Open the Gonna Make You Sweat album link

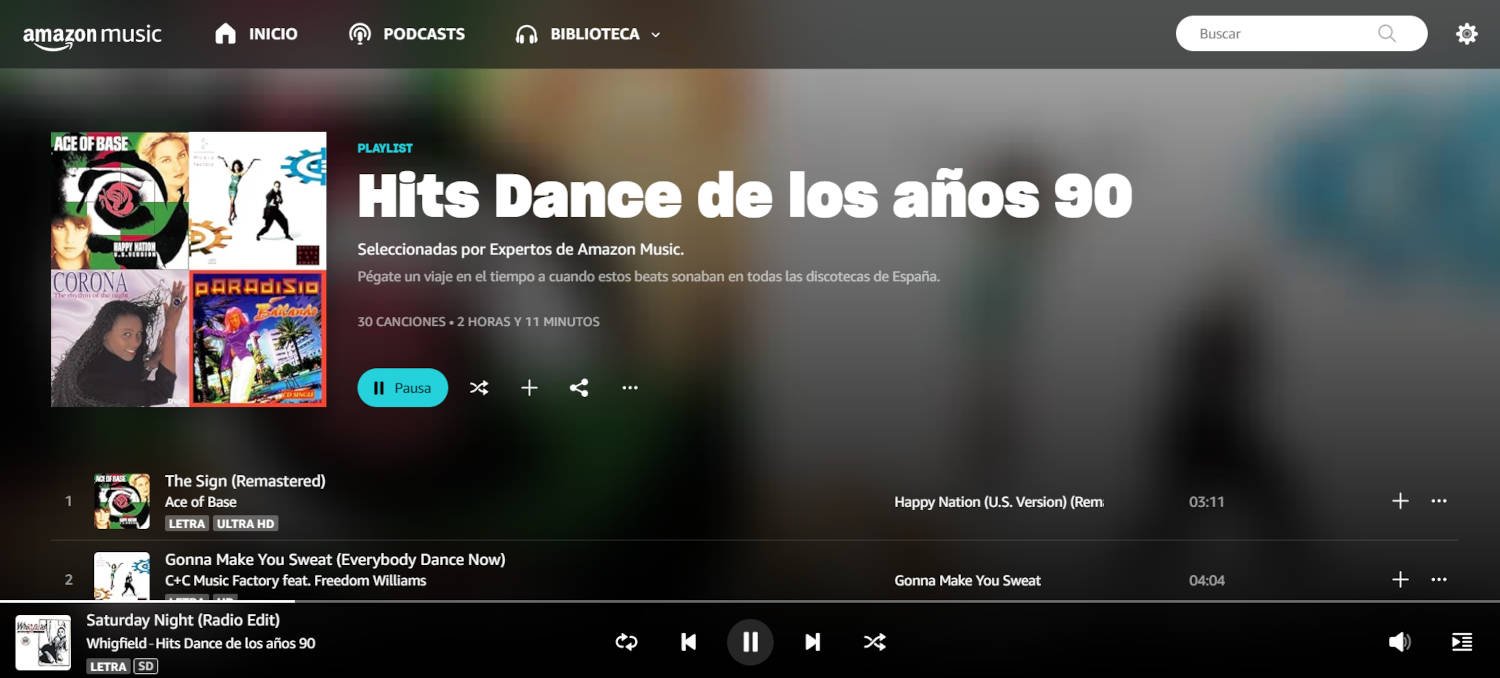coord(967,581)
